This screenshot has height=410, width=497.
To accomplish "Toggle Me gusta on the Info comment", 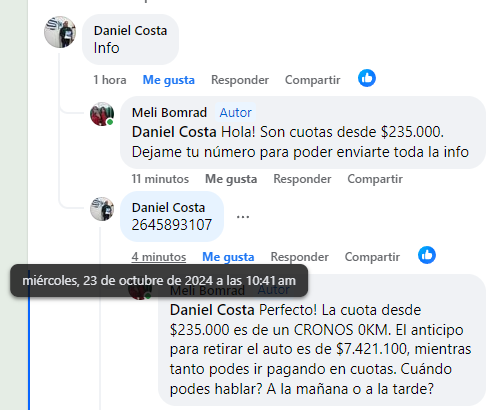I will coord(169,80).
